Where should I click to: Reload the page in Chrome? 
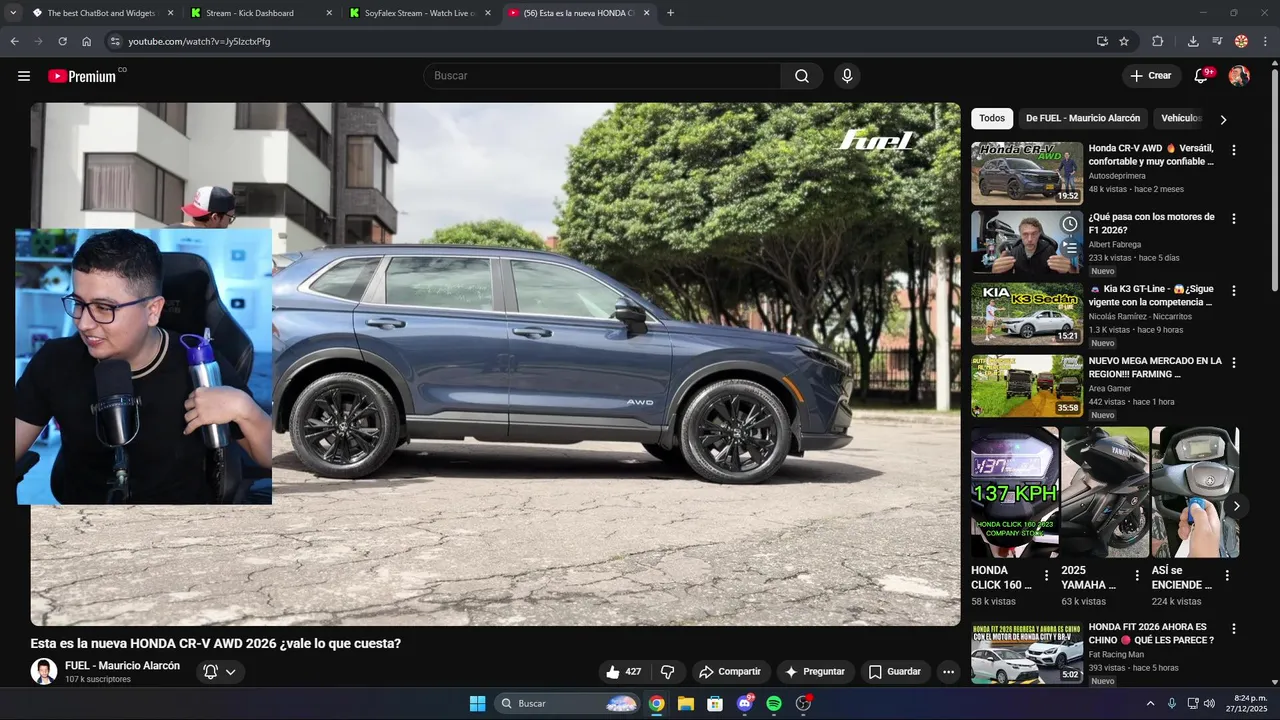tap(62, 41)
